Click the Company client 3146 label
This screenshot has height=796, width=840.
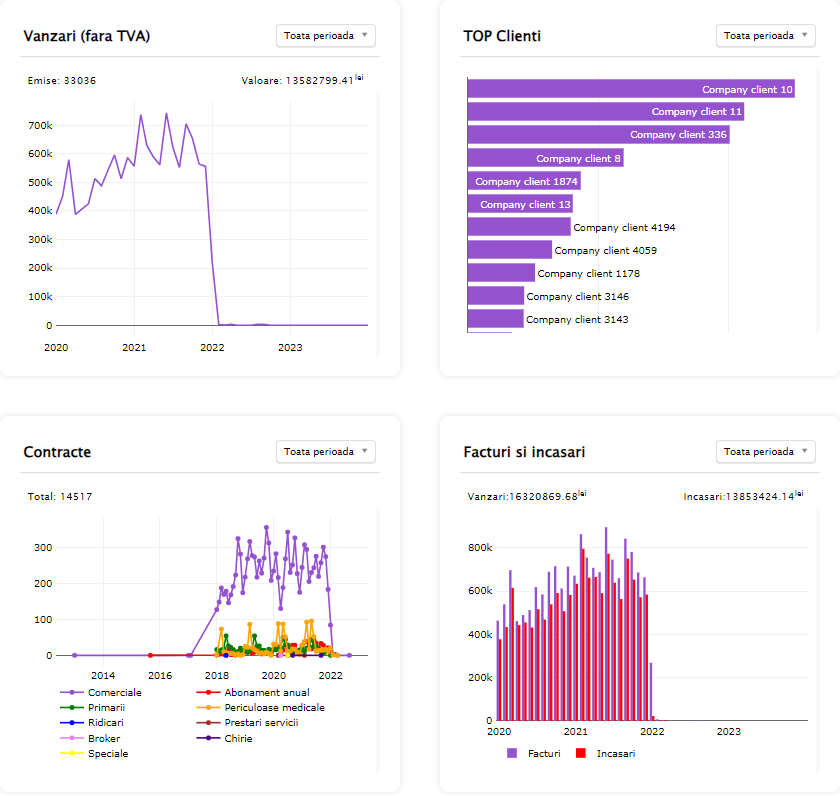click(x=577, y=297)
